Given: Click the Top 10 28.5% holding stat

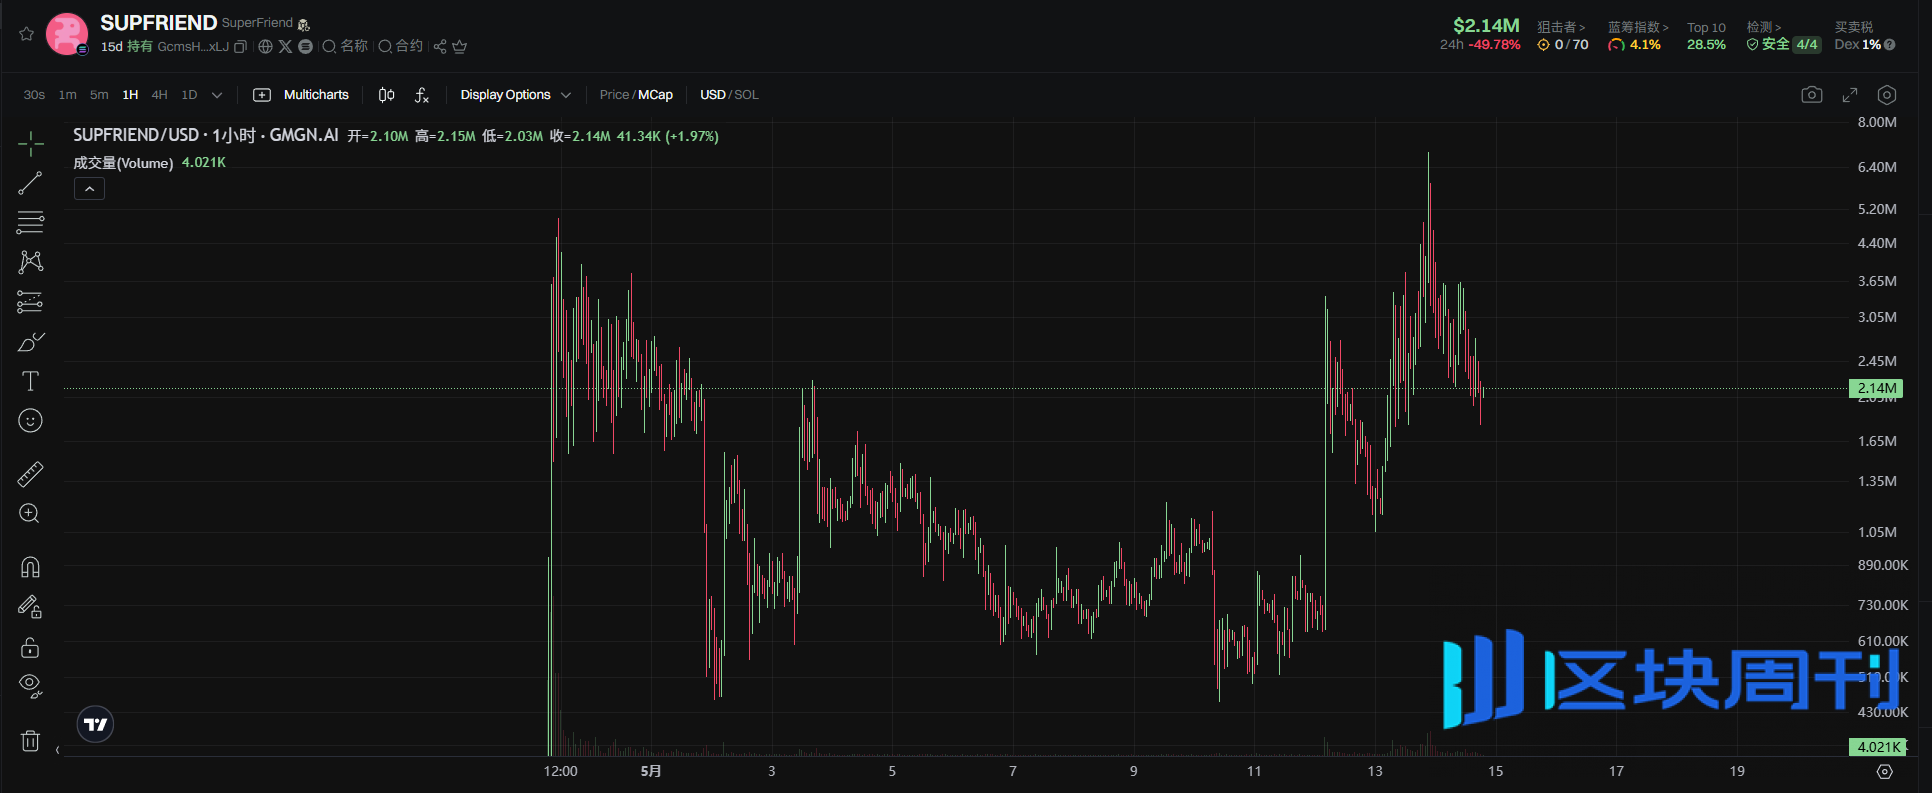Looking at the screenshot, I should pyautogui.click(x=1706, y=37).
